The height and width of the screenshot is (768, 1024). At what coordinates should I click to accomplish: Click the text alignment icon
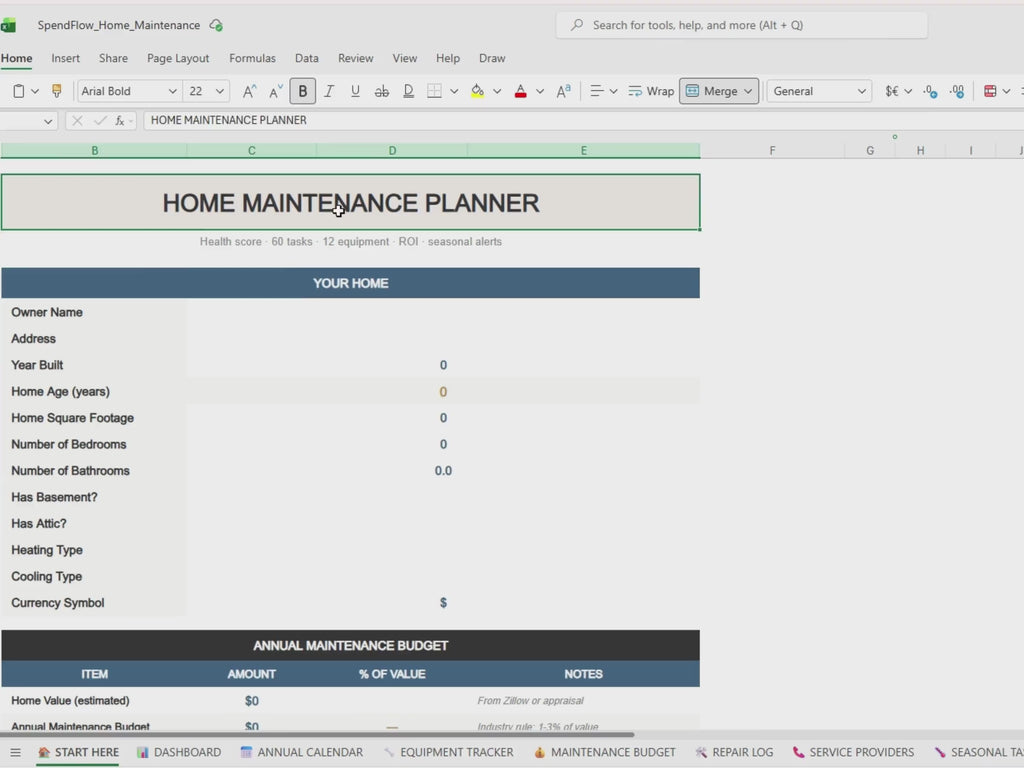(x=596, y=91)
